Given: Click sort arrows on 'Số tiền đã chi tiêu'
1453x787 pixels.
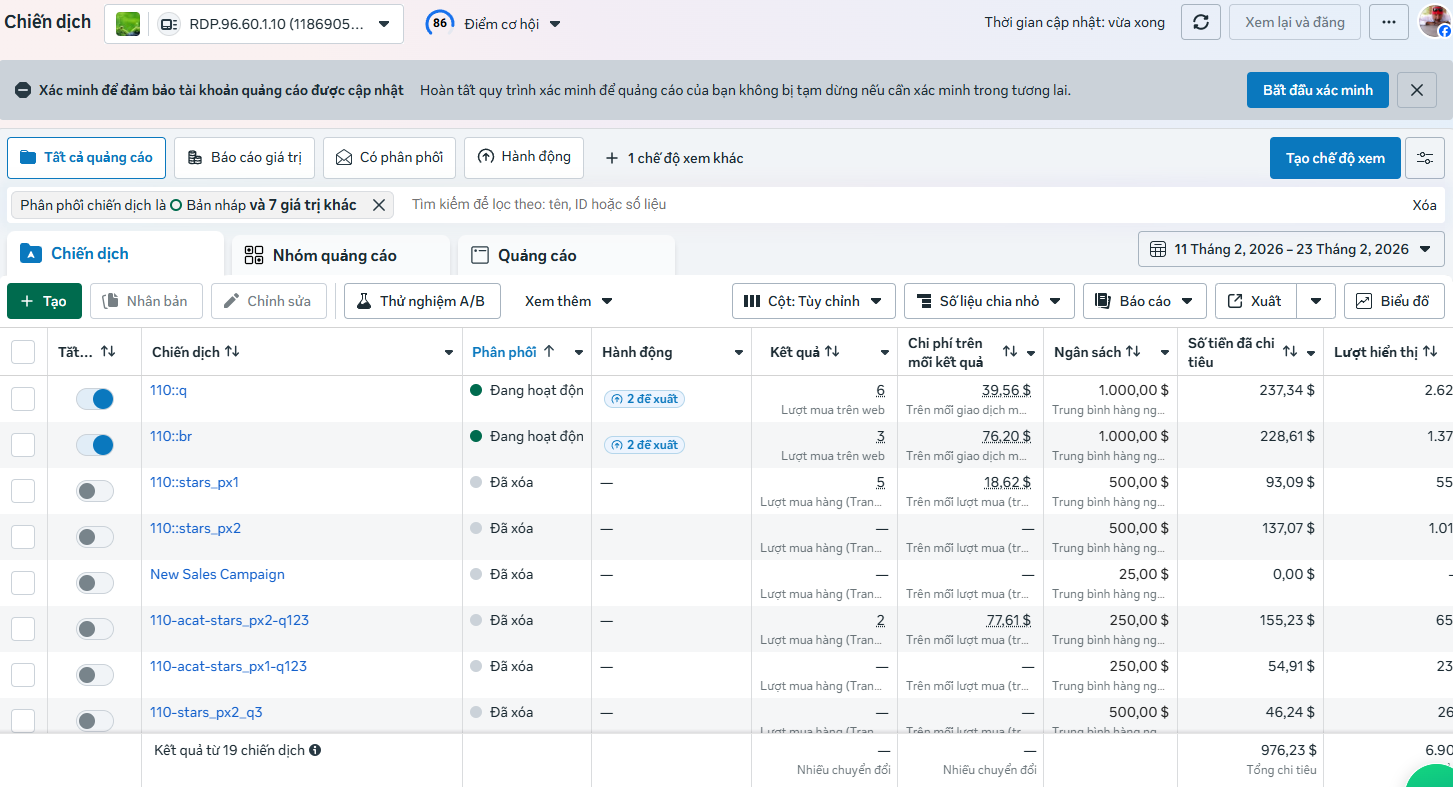Looking at the screenshot, I should pyautogui.click(x=1290, y=352).
